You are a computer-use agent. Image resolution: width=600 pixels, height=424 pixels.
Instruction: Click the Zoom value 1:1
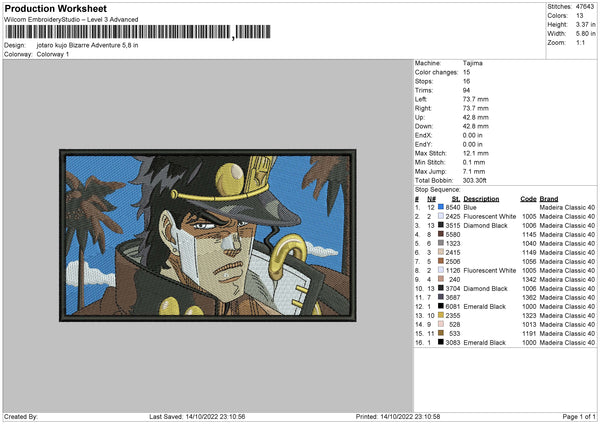580,42
